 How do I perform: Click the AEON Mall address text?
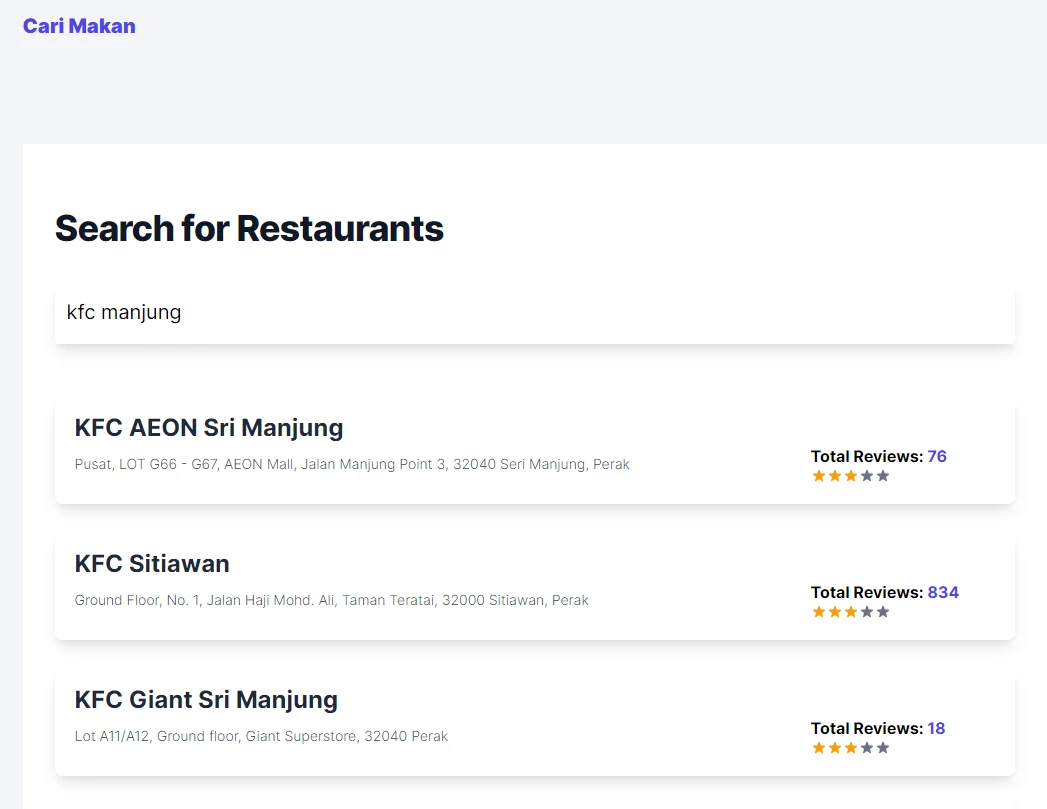point(352,464)
